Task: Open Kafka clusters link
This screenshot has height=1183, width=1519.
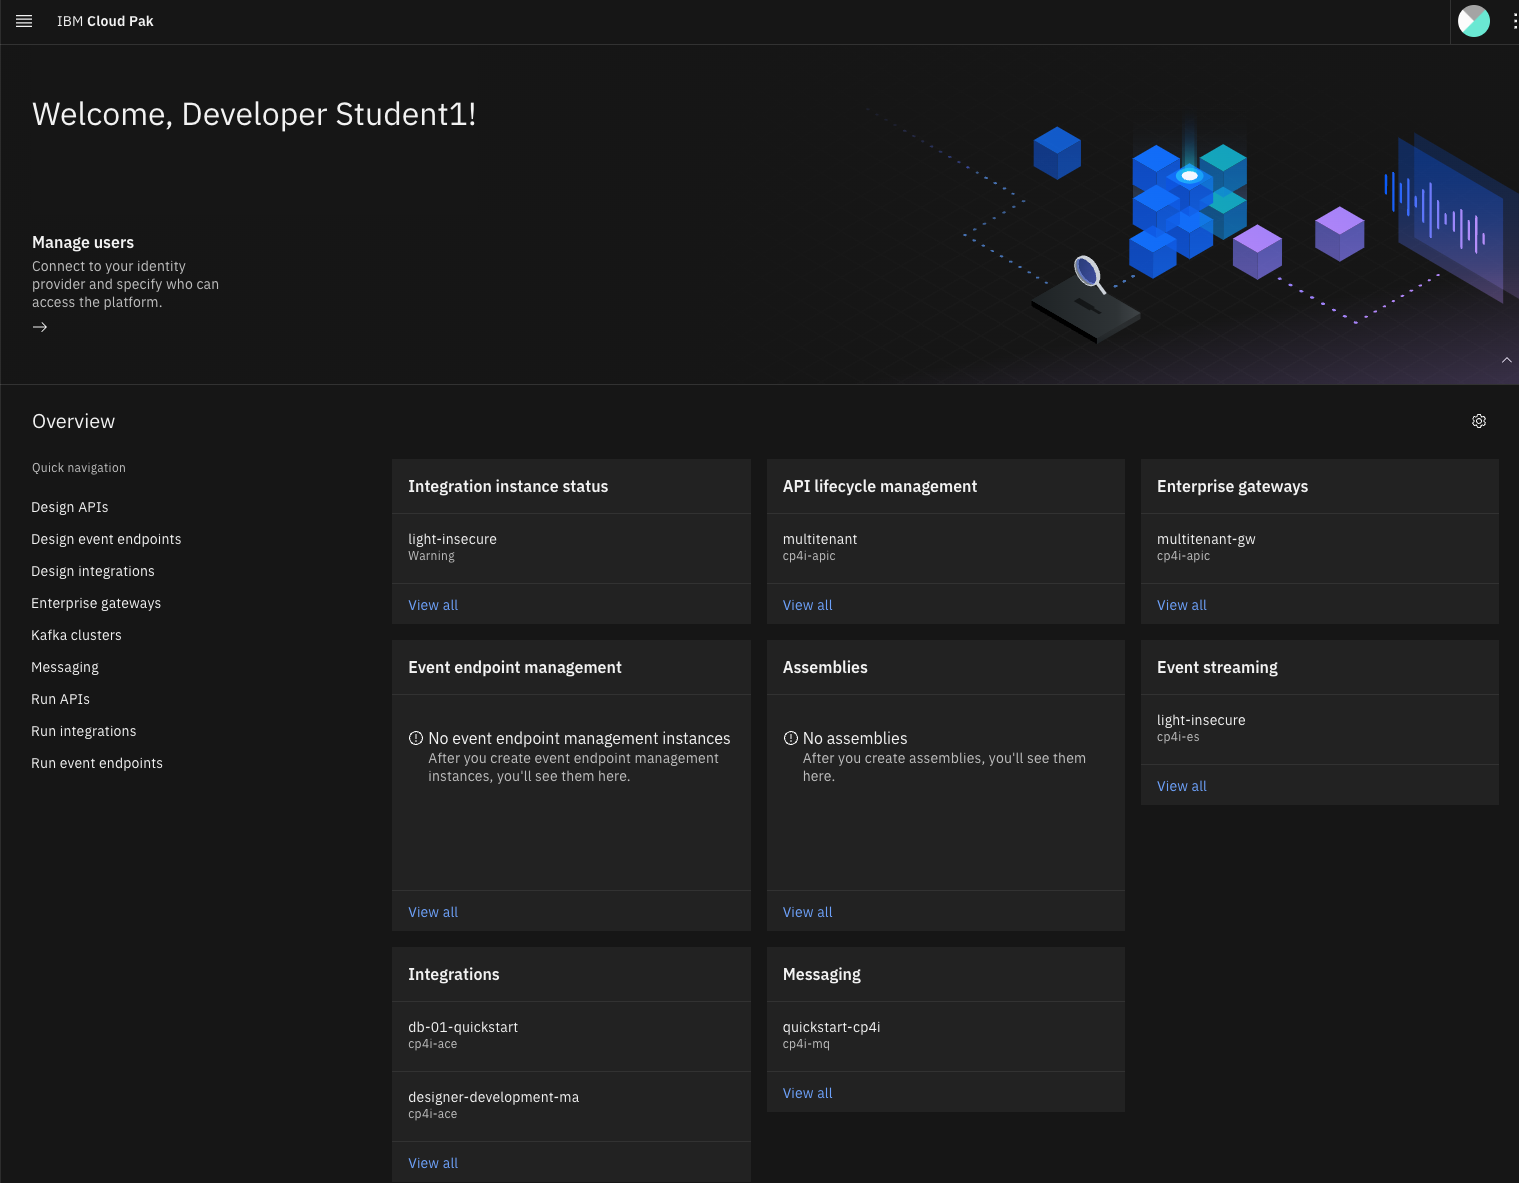Action: pos(76,635)
